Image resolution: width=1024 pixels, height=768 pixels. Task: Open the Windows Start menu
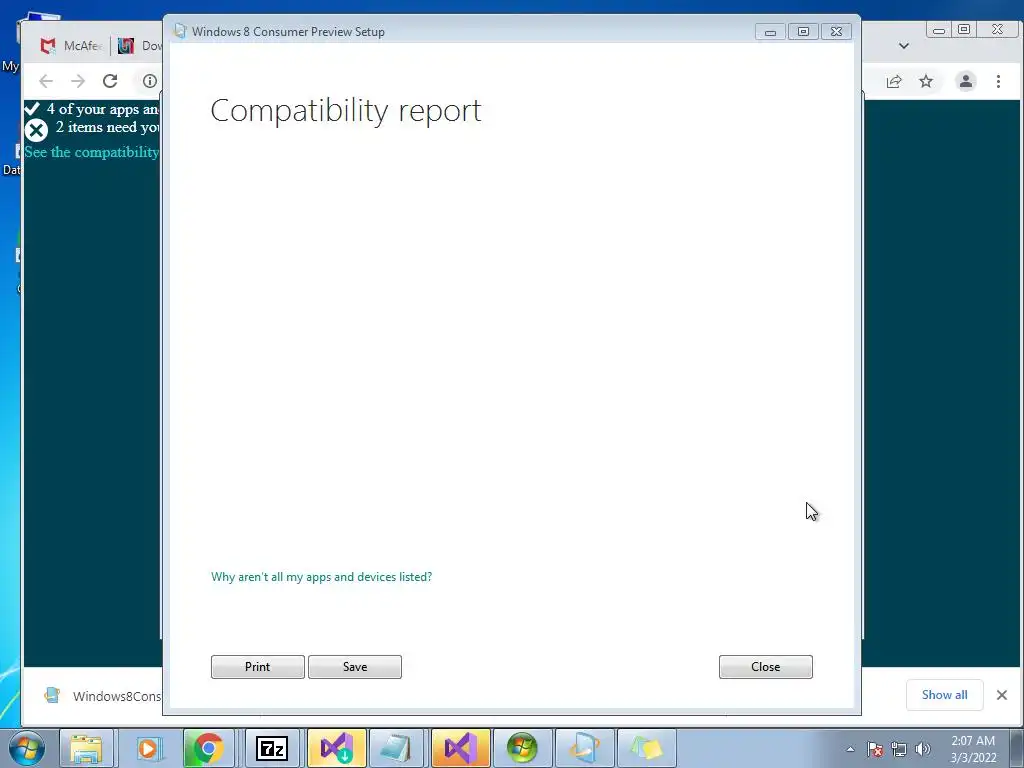27,748
